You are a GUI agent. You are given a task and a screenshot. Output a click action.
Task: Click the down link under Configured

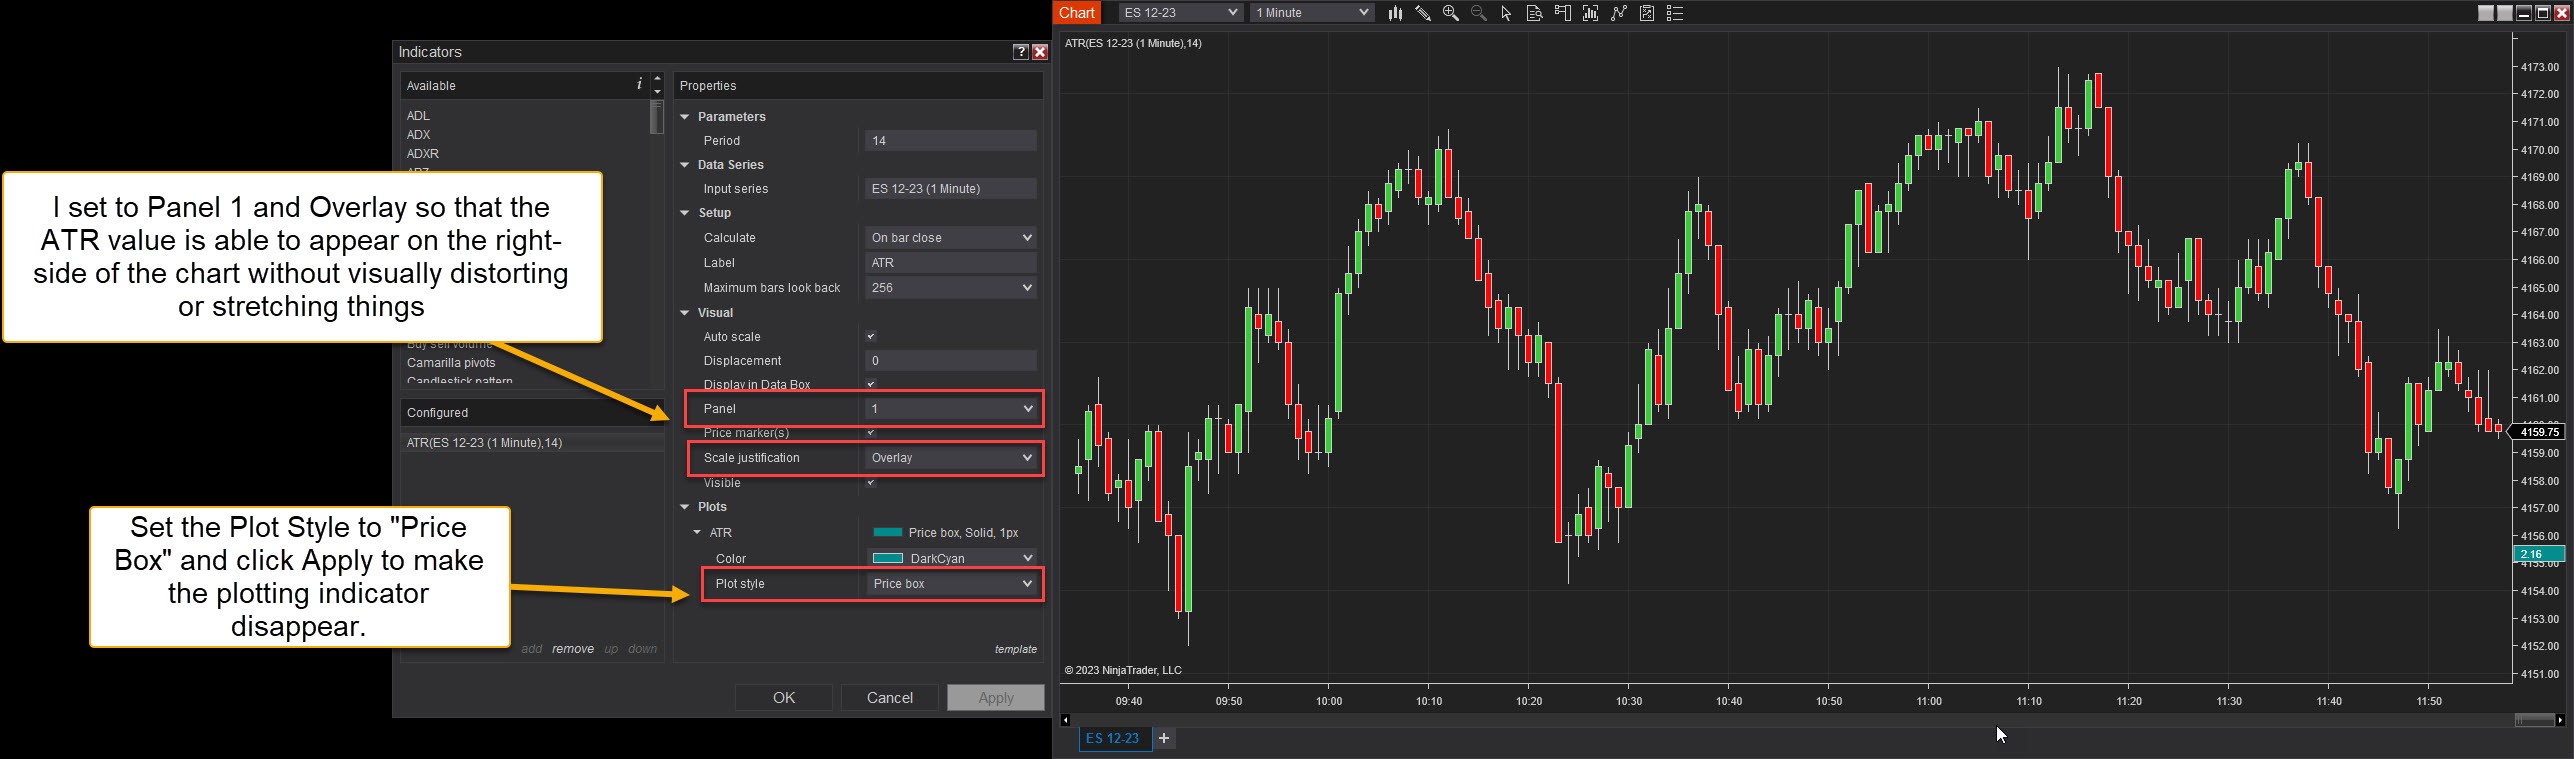coord(643,649)
